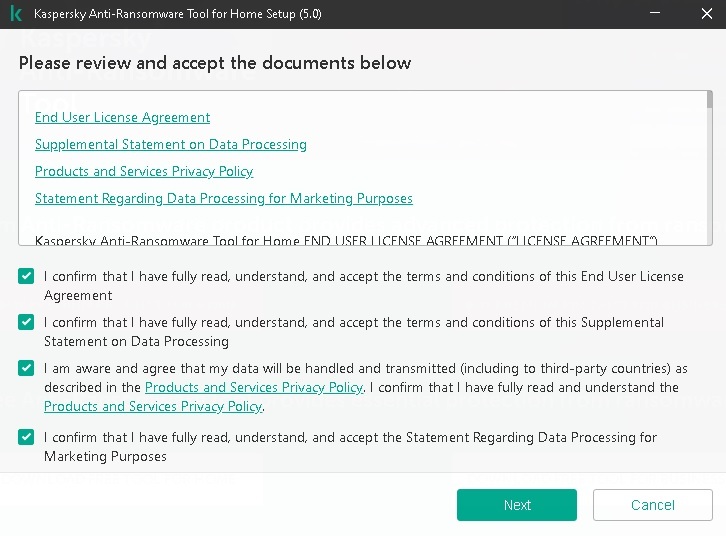
Task: Proceed with the Next button
Action: (517, 505)
